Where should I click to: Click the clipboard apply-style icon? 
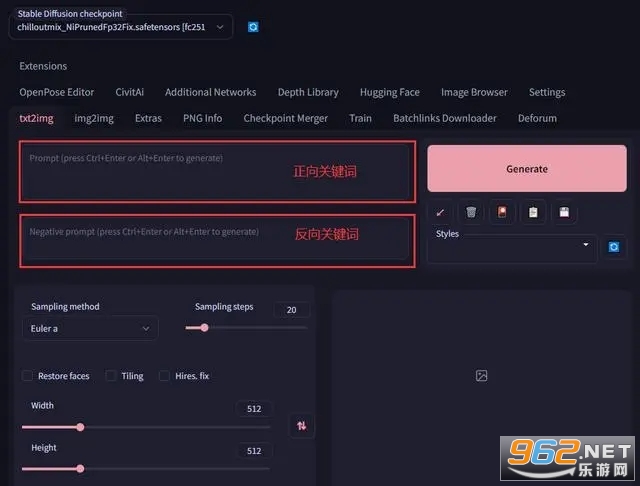click(533, 212)
